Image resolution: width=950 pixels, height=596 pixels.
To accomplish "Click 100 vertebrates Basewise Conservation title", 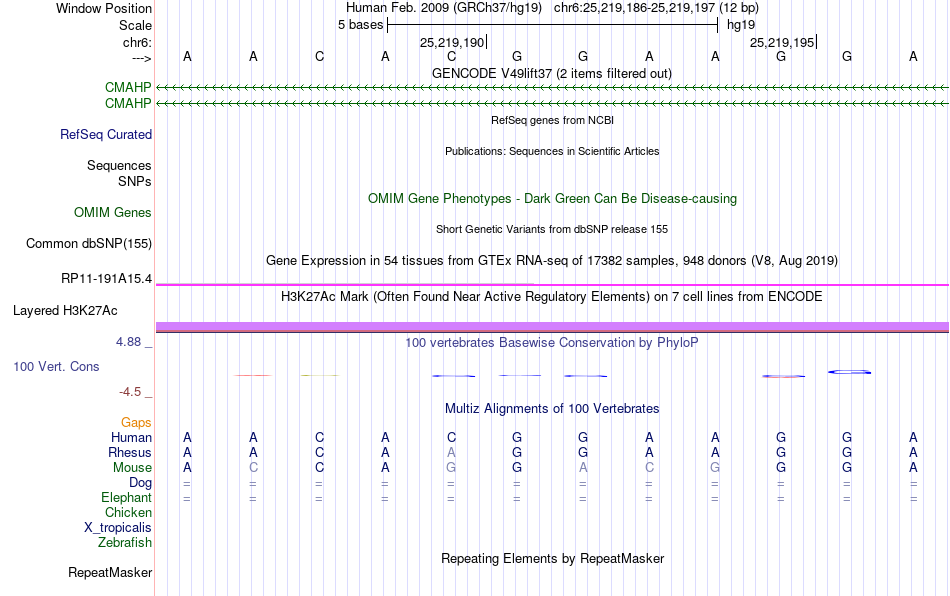I will [552, 343].
